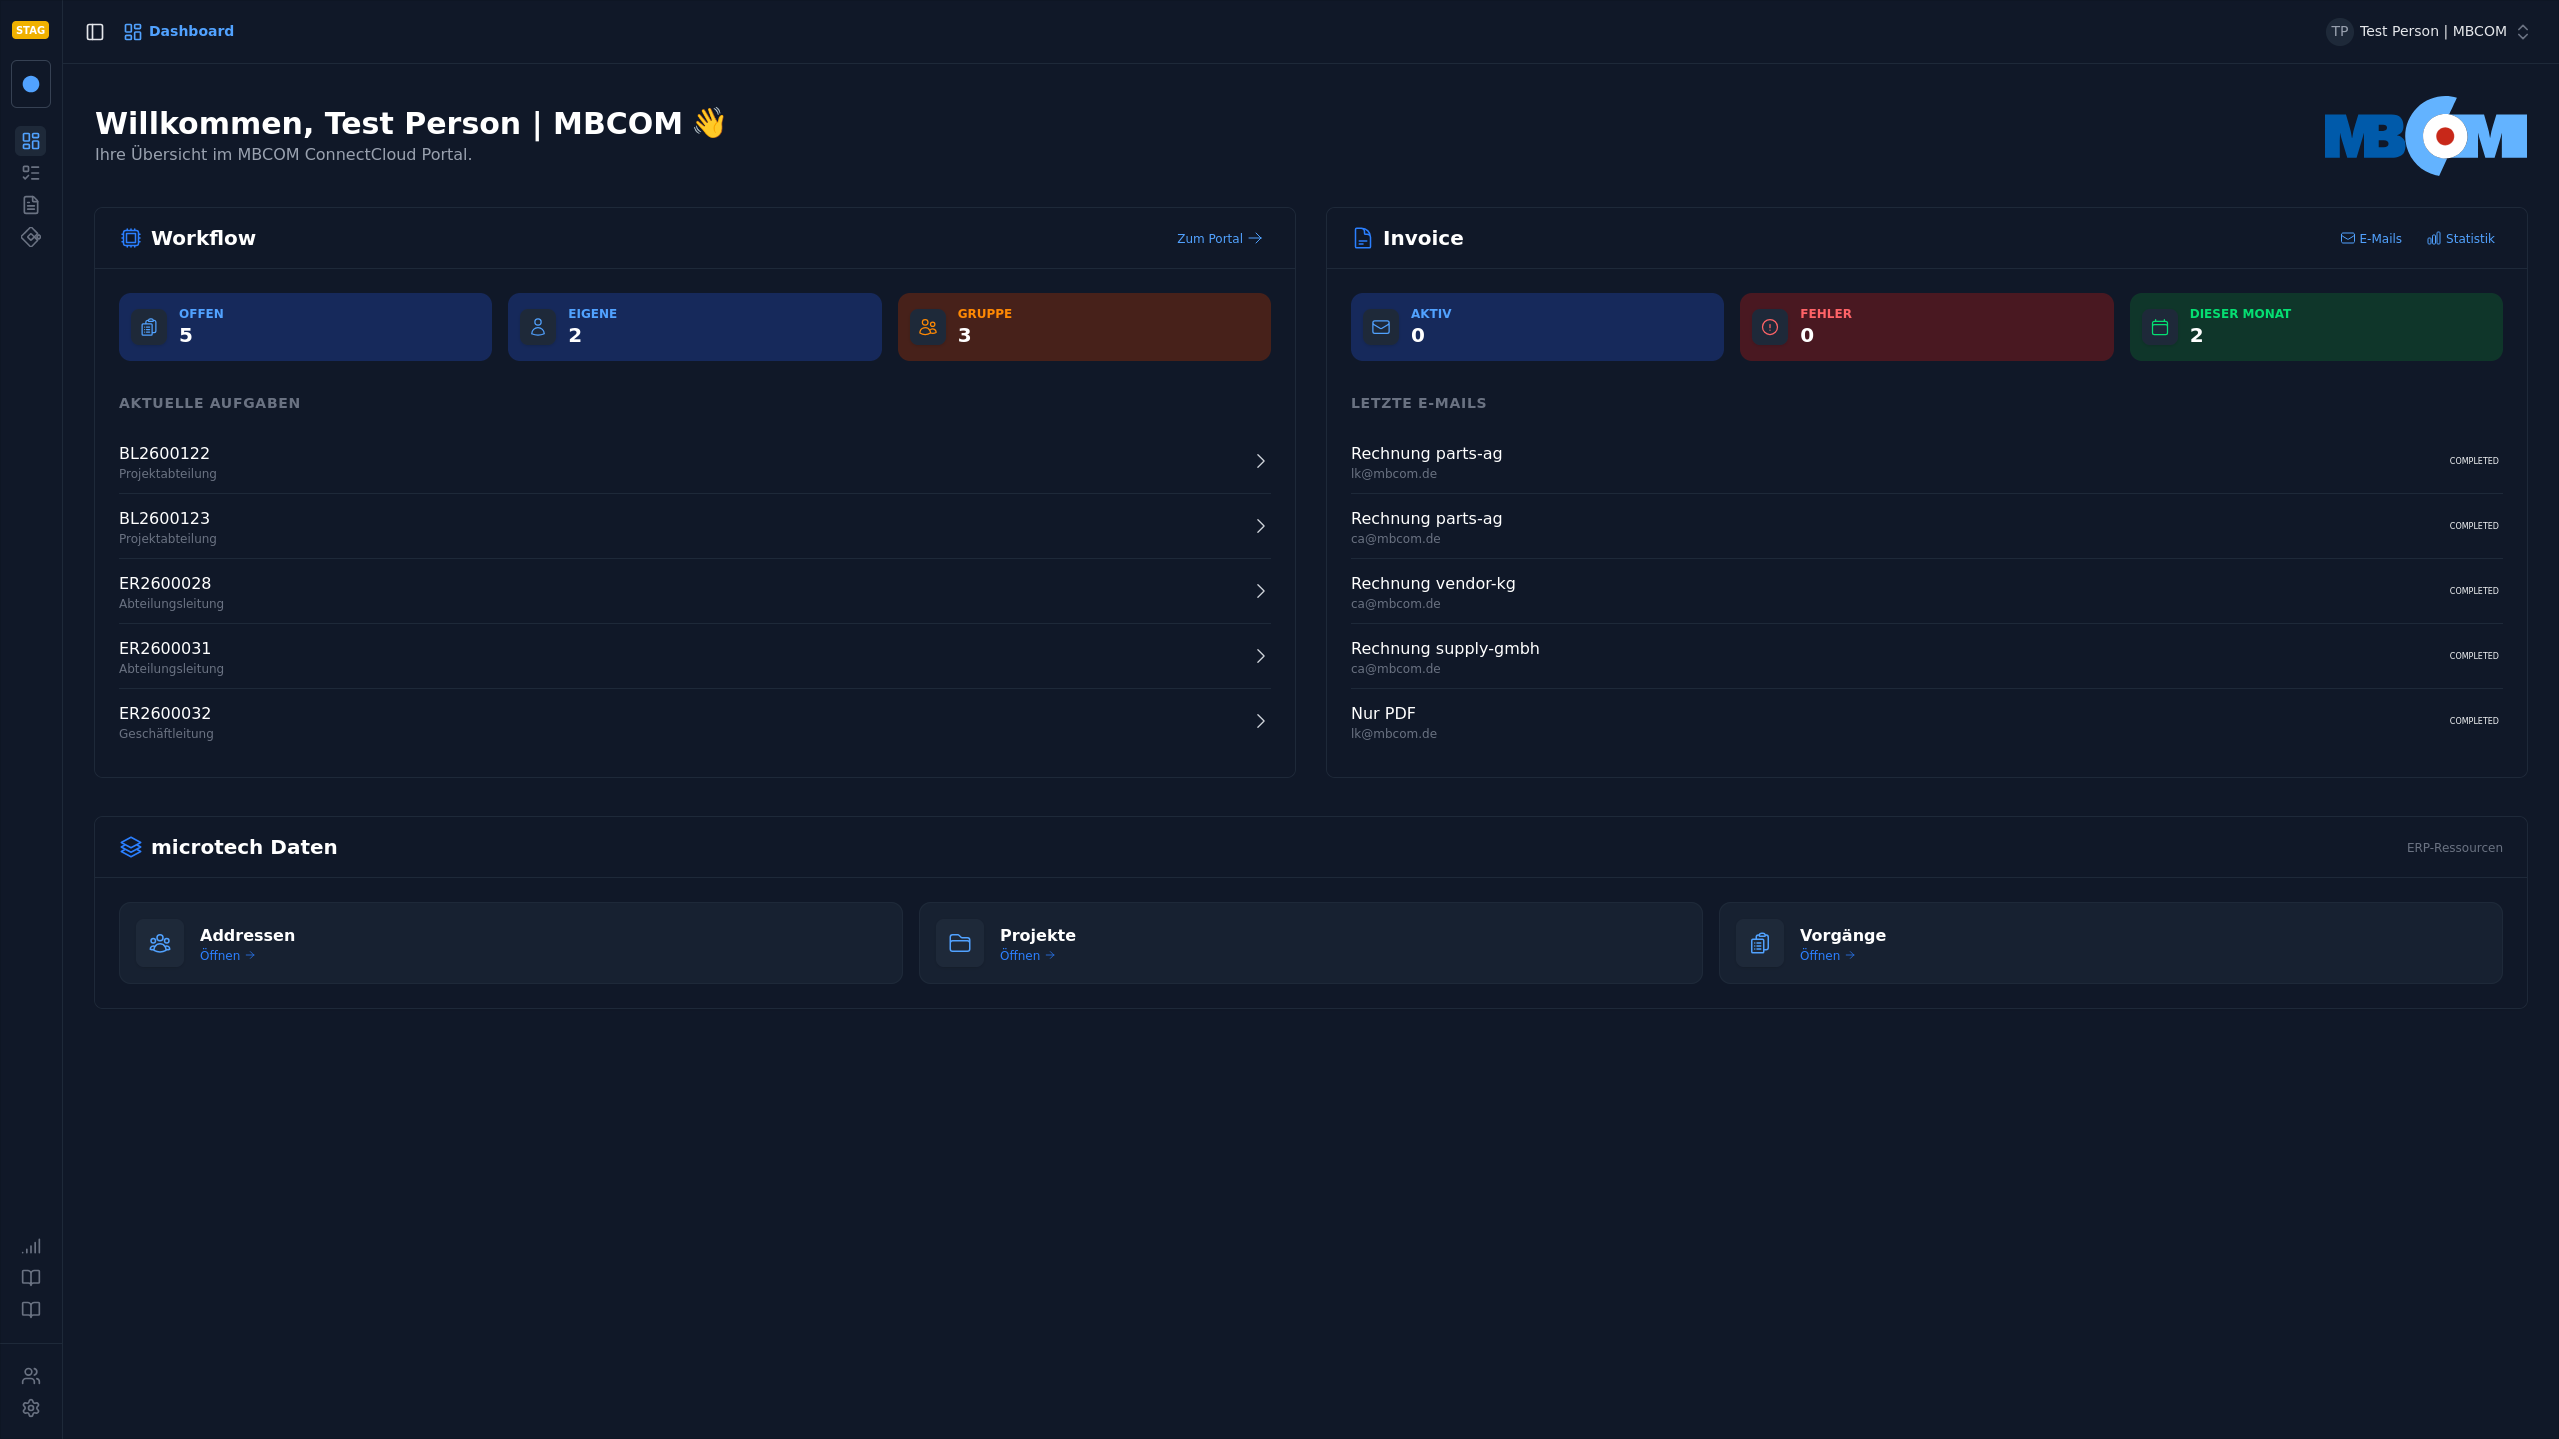This screenshot has width=2559, height=1439.
Task: Click the ERP-Ressourcen label
Action: click(2454, 848)
